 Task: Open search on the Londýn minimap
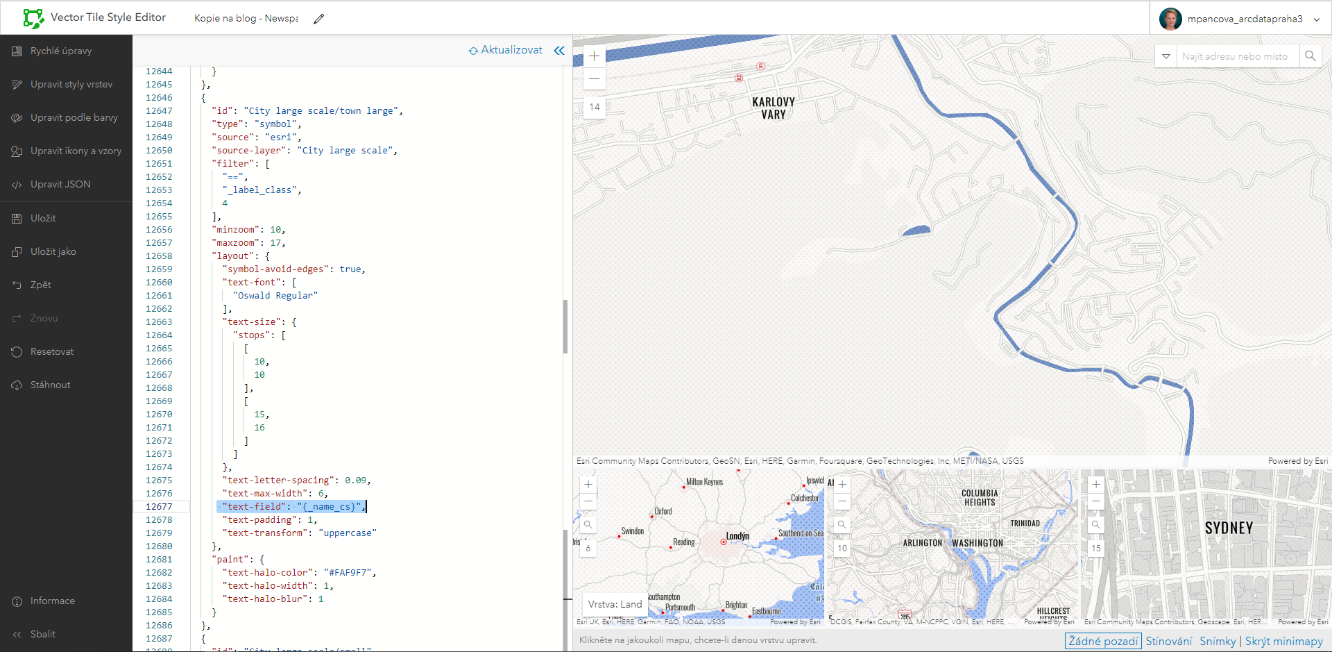(x=588, y=525)
